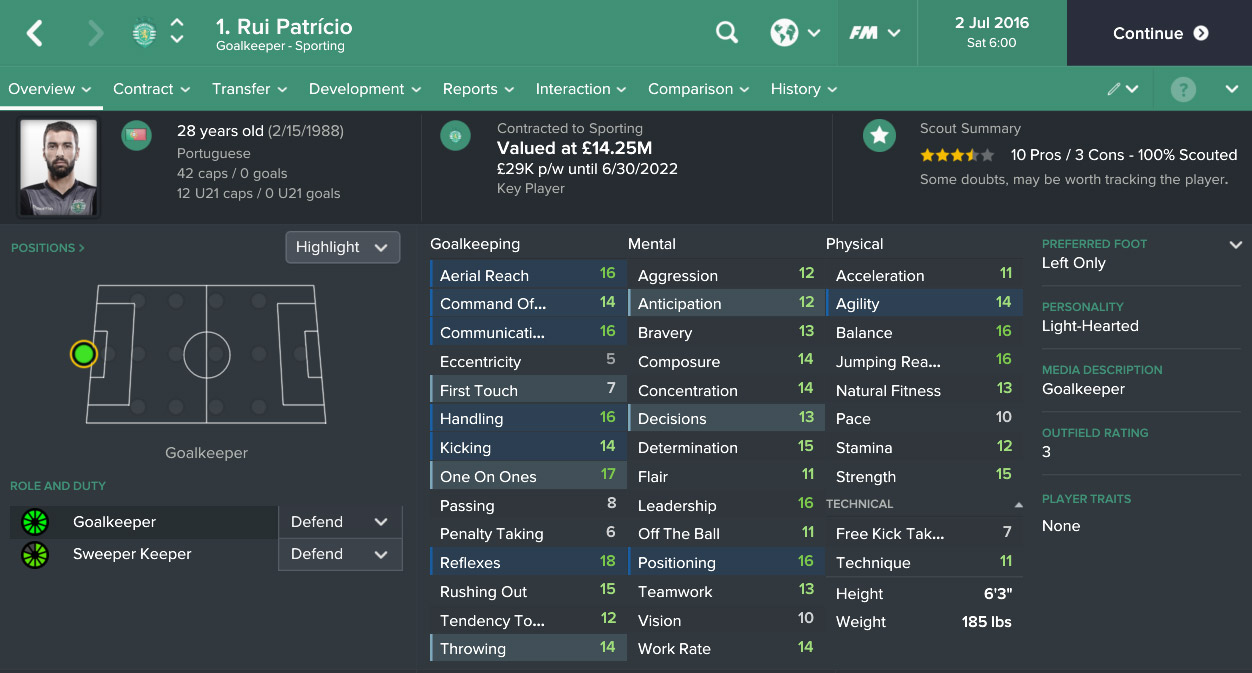
Task: Open the Contract tab menu
Action: coord(151,89)
